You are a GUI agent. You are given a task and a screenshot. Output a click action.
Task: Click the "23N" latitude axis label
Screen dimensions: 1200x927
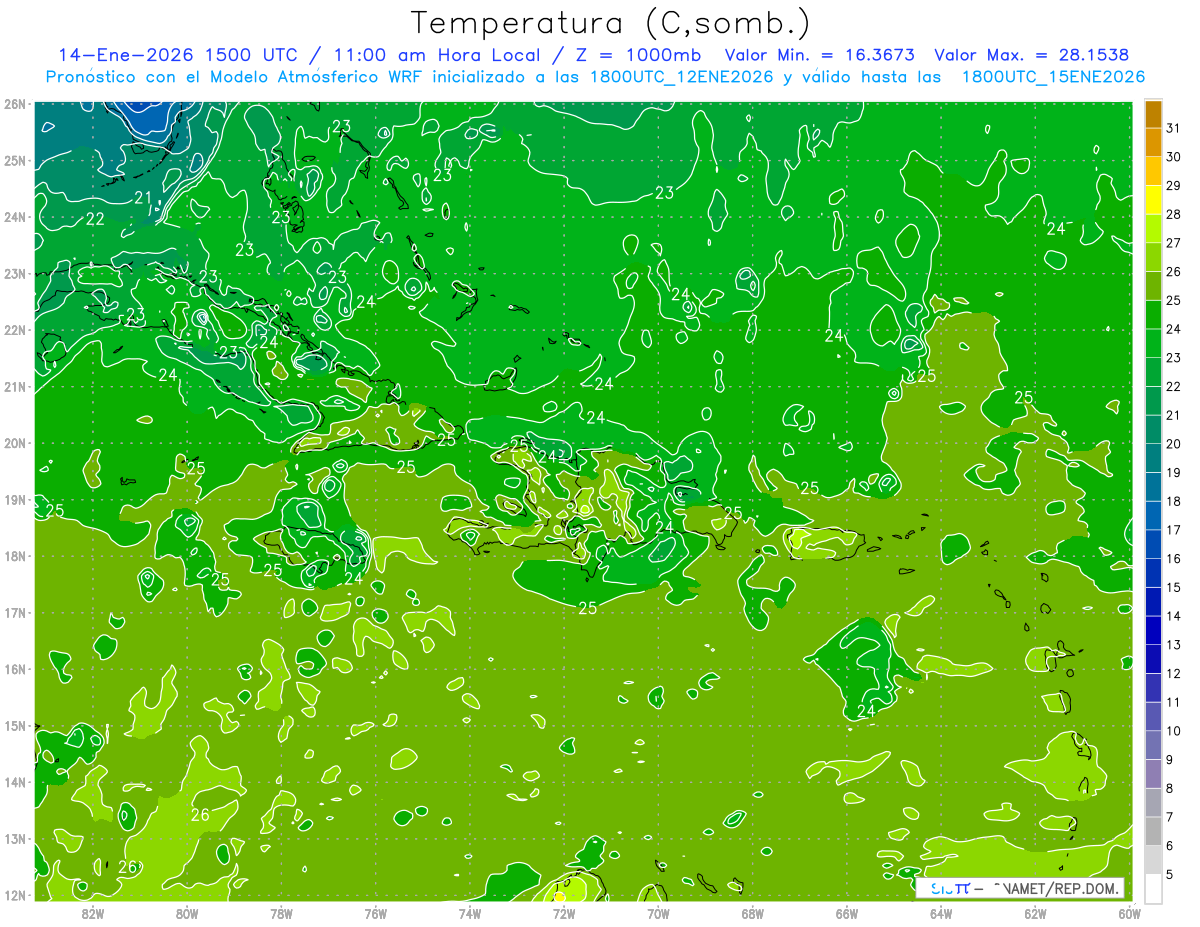click(x=15, y=273)
